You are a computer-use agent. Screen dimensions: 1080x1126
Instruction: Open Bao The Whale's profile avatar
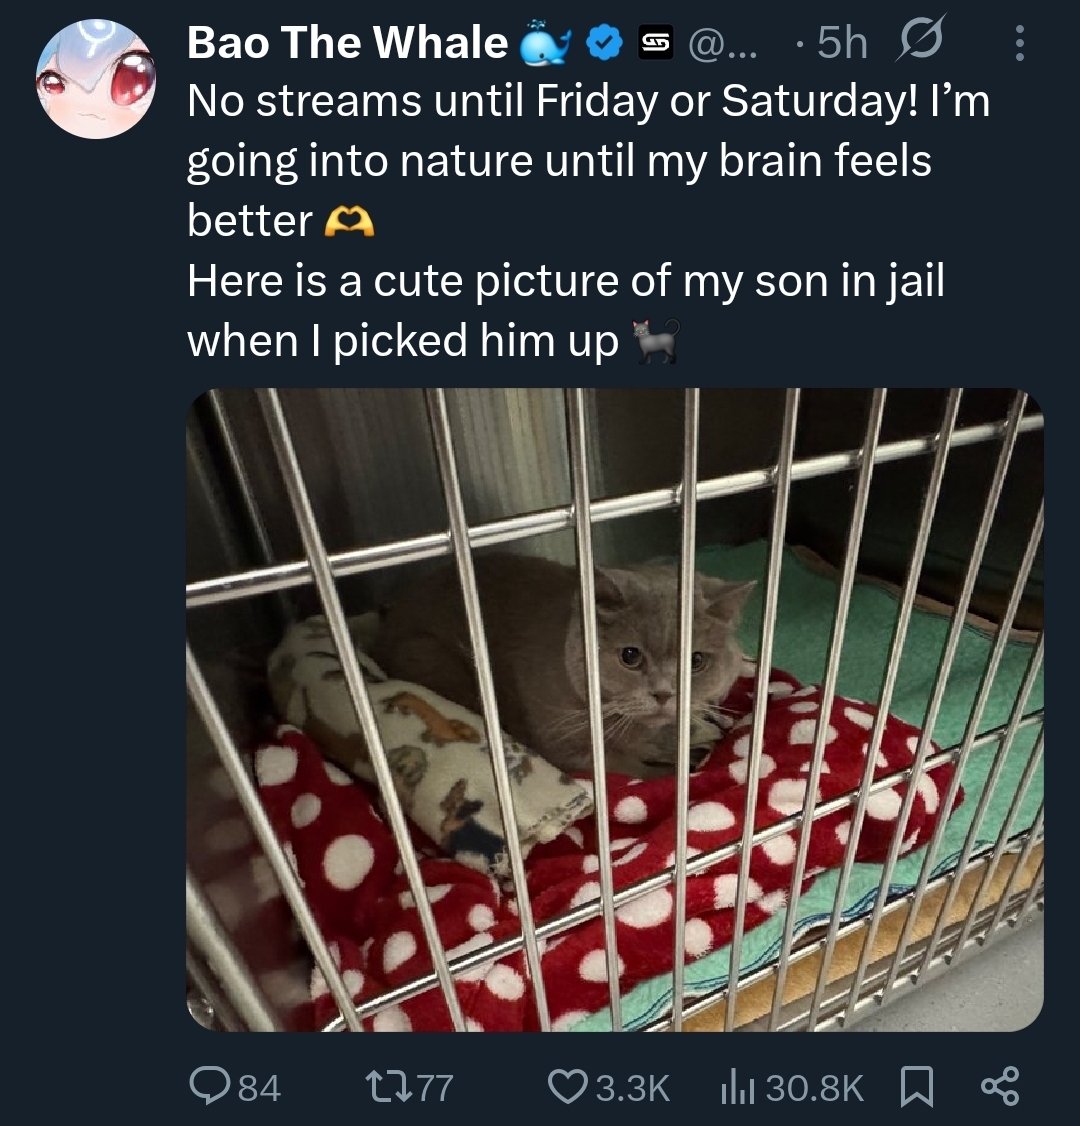(x=96, y=79)
